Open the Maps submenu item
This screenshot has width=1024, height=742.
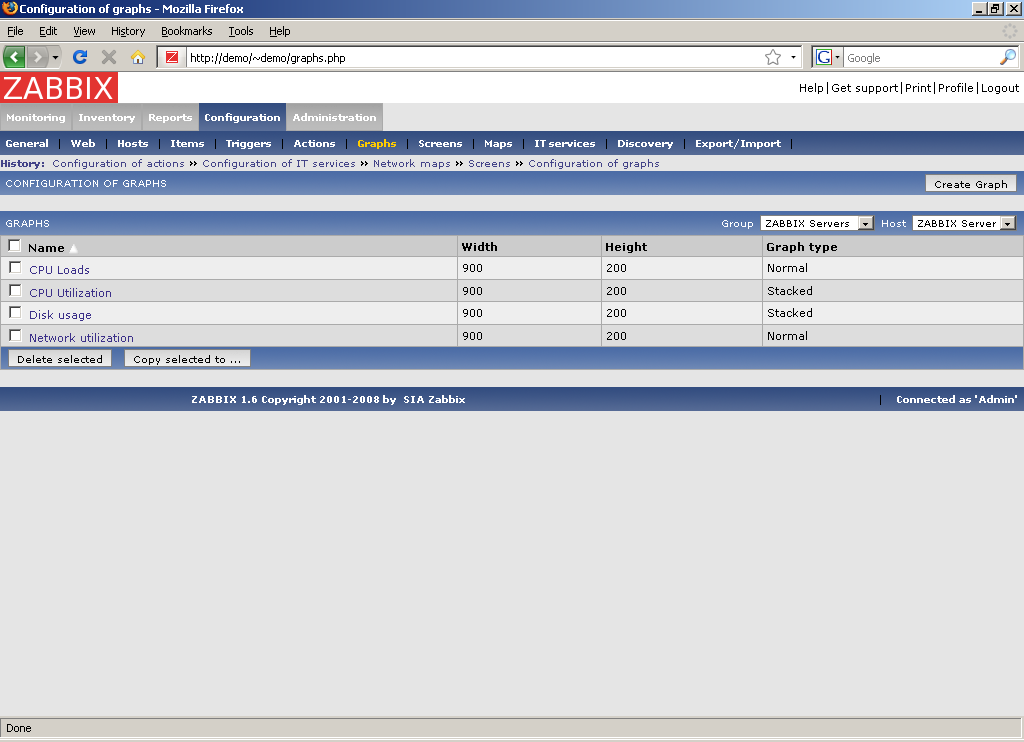point(498,144)
